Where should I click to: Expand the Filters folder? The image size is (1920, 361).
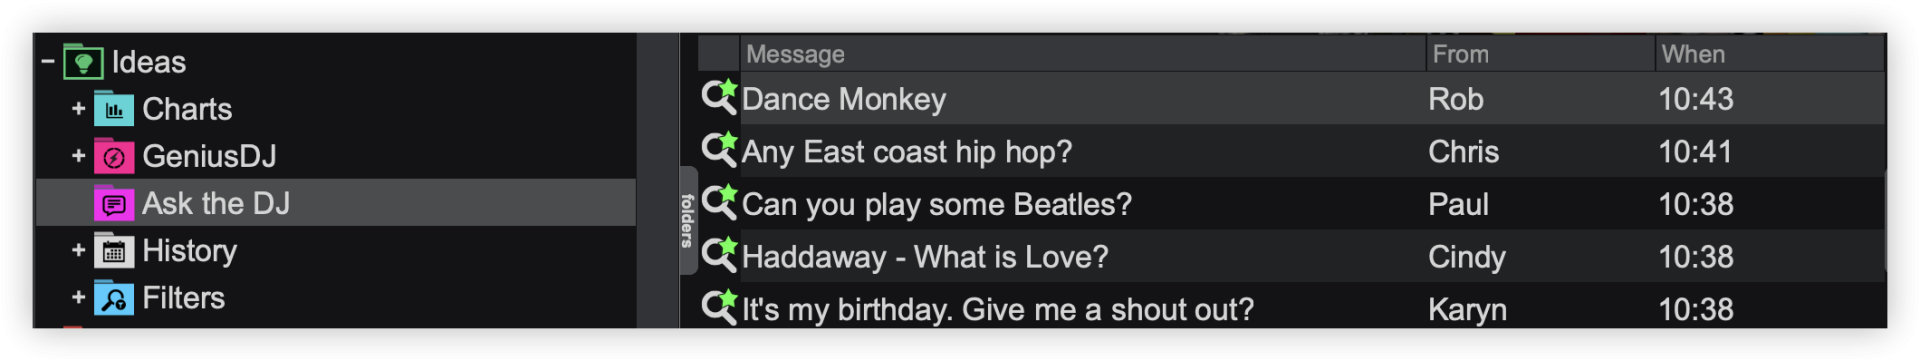78,298
